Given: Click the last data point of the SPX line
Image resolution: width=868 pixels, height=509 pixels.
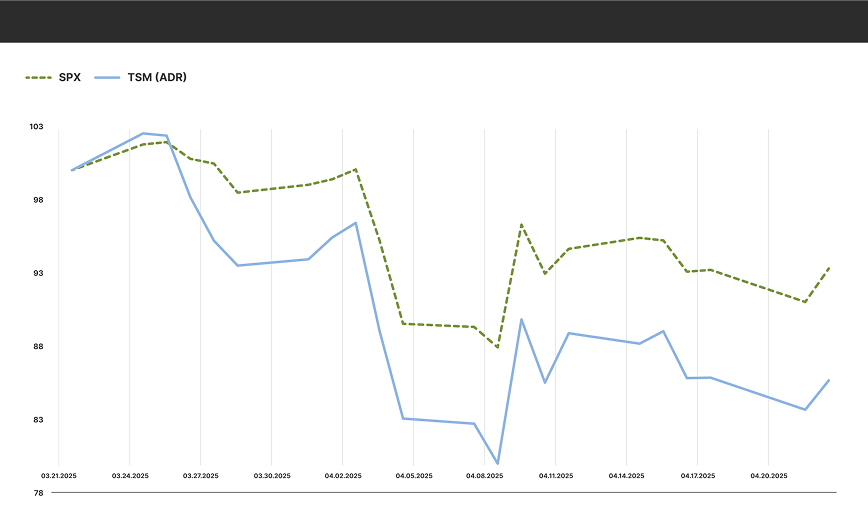Looking at the screenshot, I should 829,267.
